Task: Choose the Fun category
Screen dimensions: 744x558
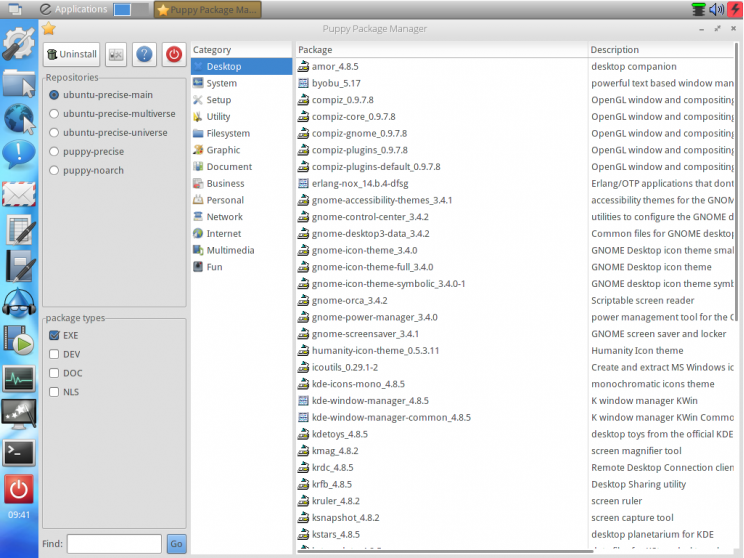Action: tap(242, 267)
